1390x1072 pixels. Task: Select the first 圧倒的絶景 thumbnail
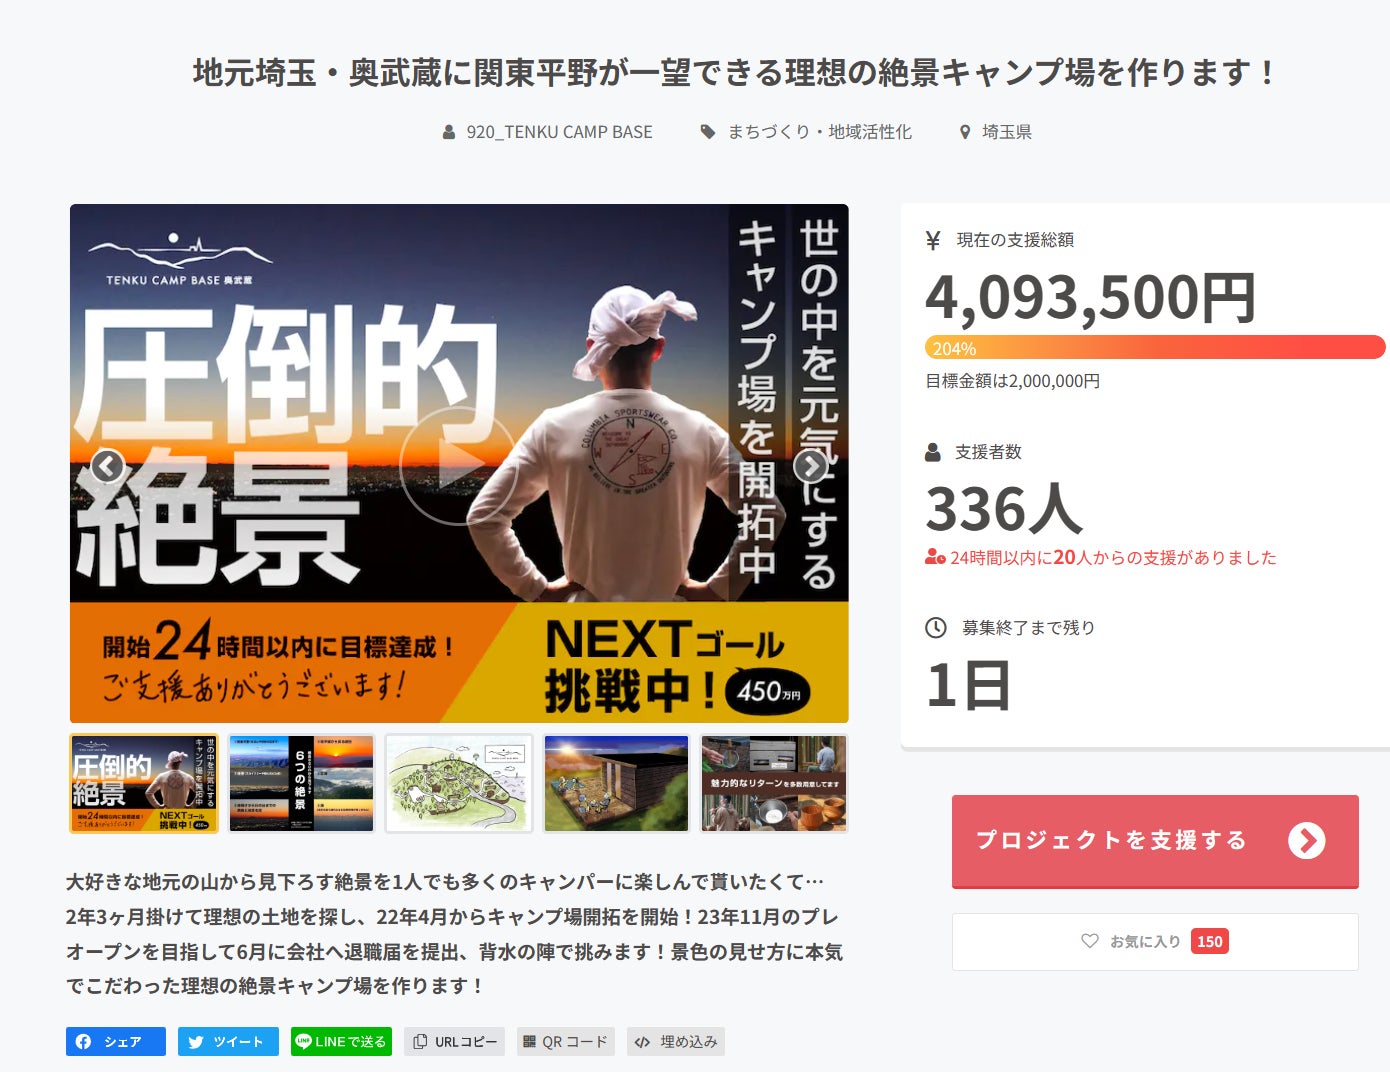pyautogui.click(x=144, y=783)
